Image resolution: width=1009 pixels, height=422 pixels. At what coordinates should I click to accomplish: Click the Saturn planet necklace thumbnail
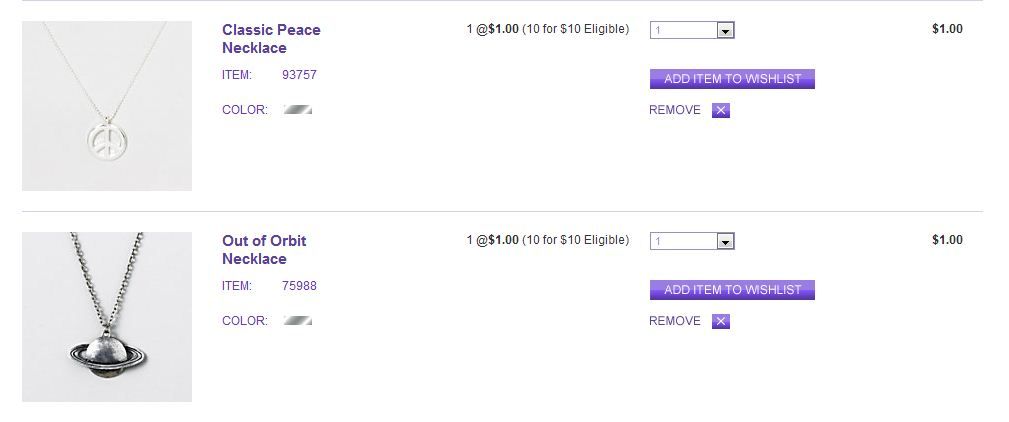107,317
